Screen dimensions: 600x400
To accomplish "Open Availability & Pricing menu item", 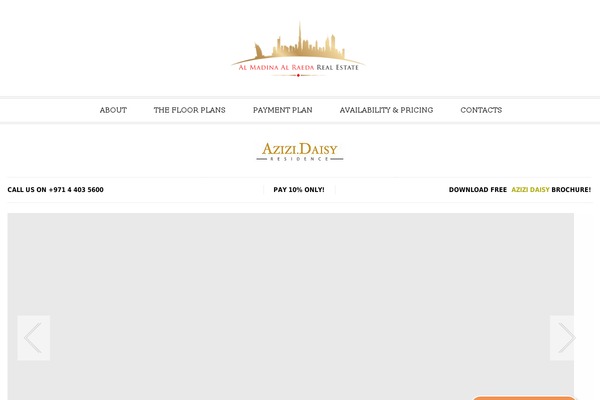I will pos(386,110).
